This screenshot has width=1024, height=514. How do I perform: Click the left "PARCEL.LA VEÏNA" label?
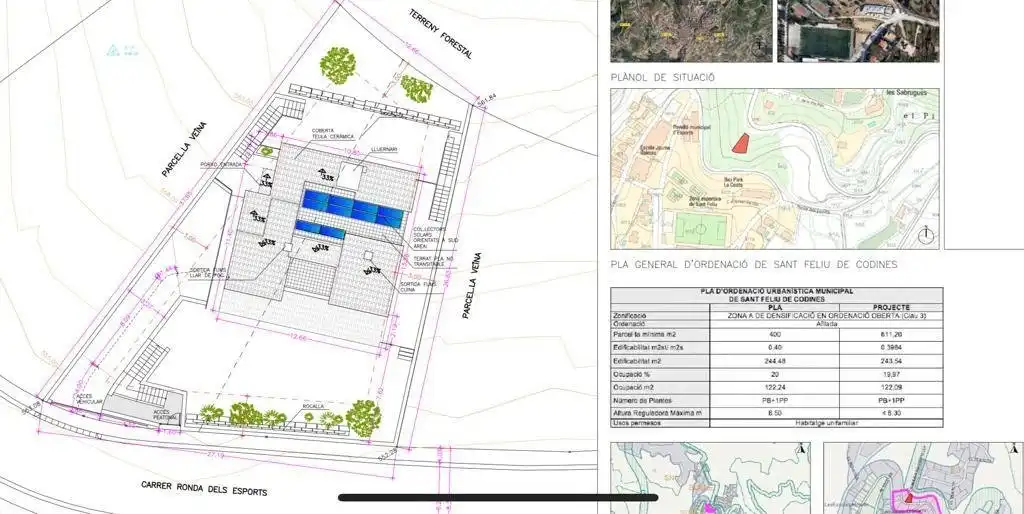pyautogui.click(x=184, y=150)
